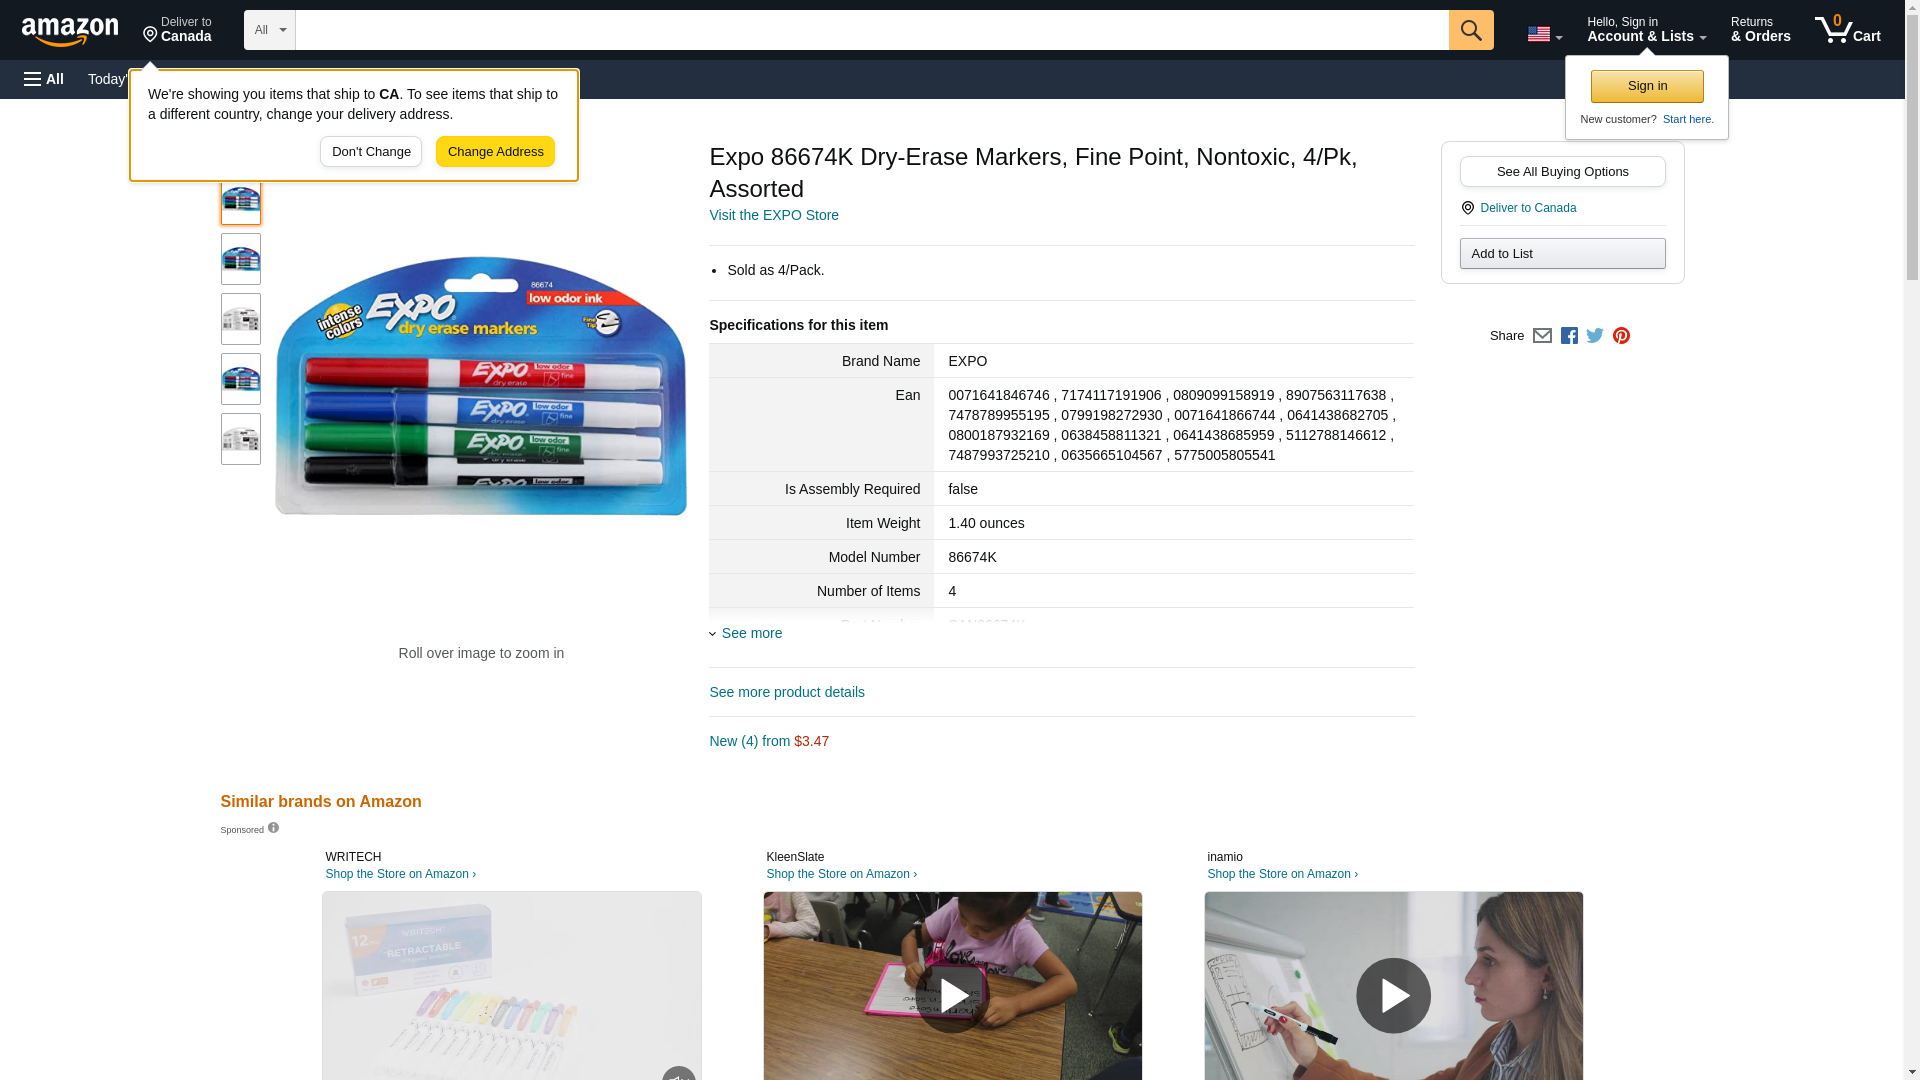Play the inamio video
The image size is (1920, 1080).
click(x=1393, y=995)
